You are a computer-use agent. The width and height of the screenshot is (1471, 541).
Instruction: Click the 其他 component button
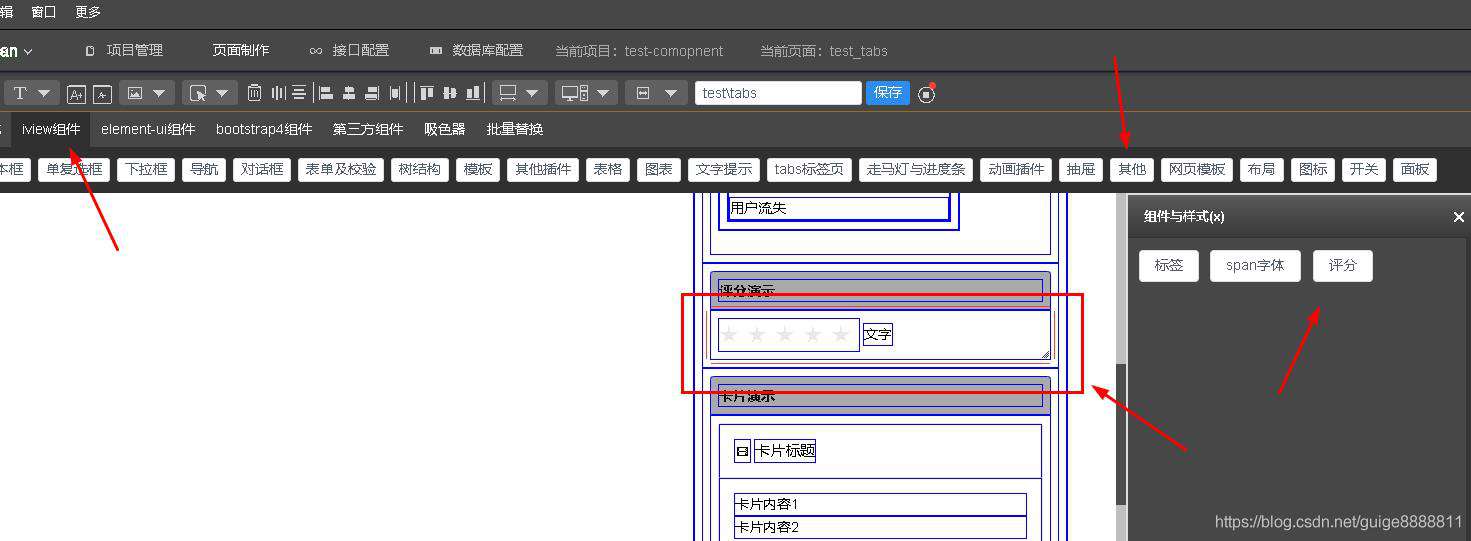[x=1132, y=169]
